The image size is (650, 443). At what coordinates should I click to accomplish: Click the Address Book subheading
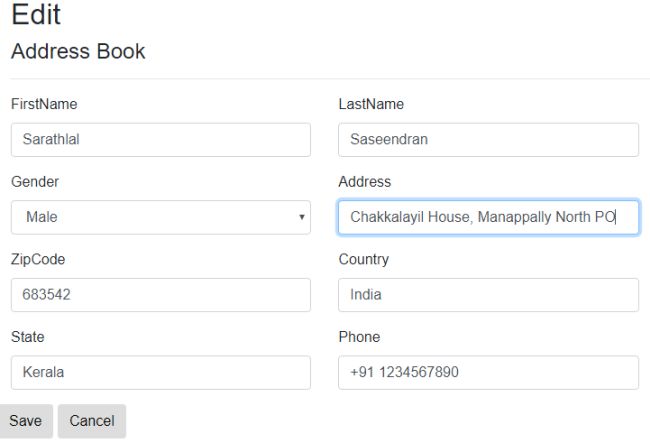tap(78, 51)
